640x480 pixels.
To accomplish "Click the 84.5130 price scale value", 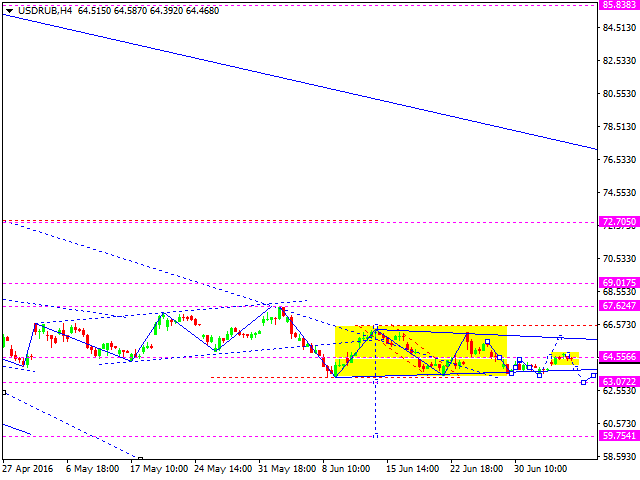I will (x=620, y=28).
